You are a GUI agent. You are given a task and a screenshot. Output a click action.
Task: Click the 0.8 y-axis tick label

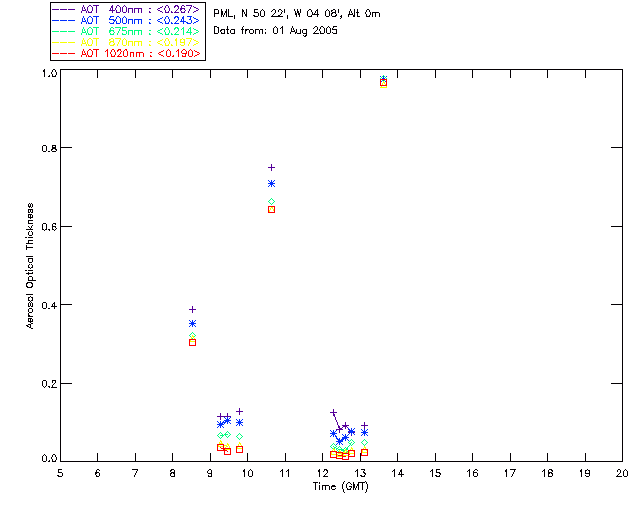49,148
